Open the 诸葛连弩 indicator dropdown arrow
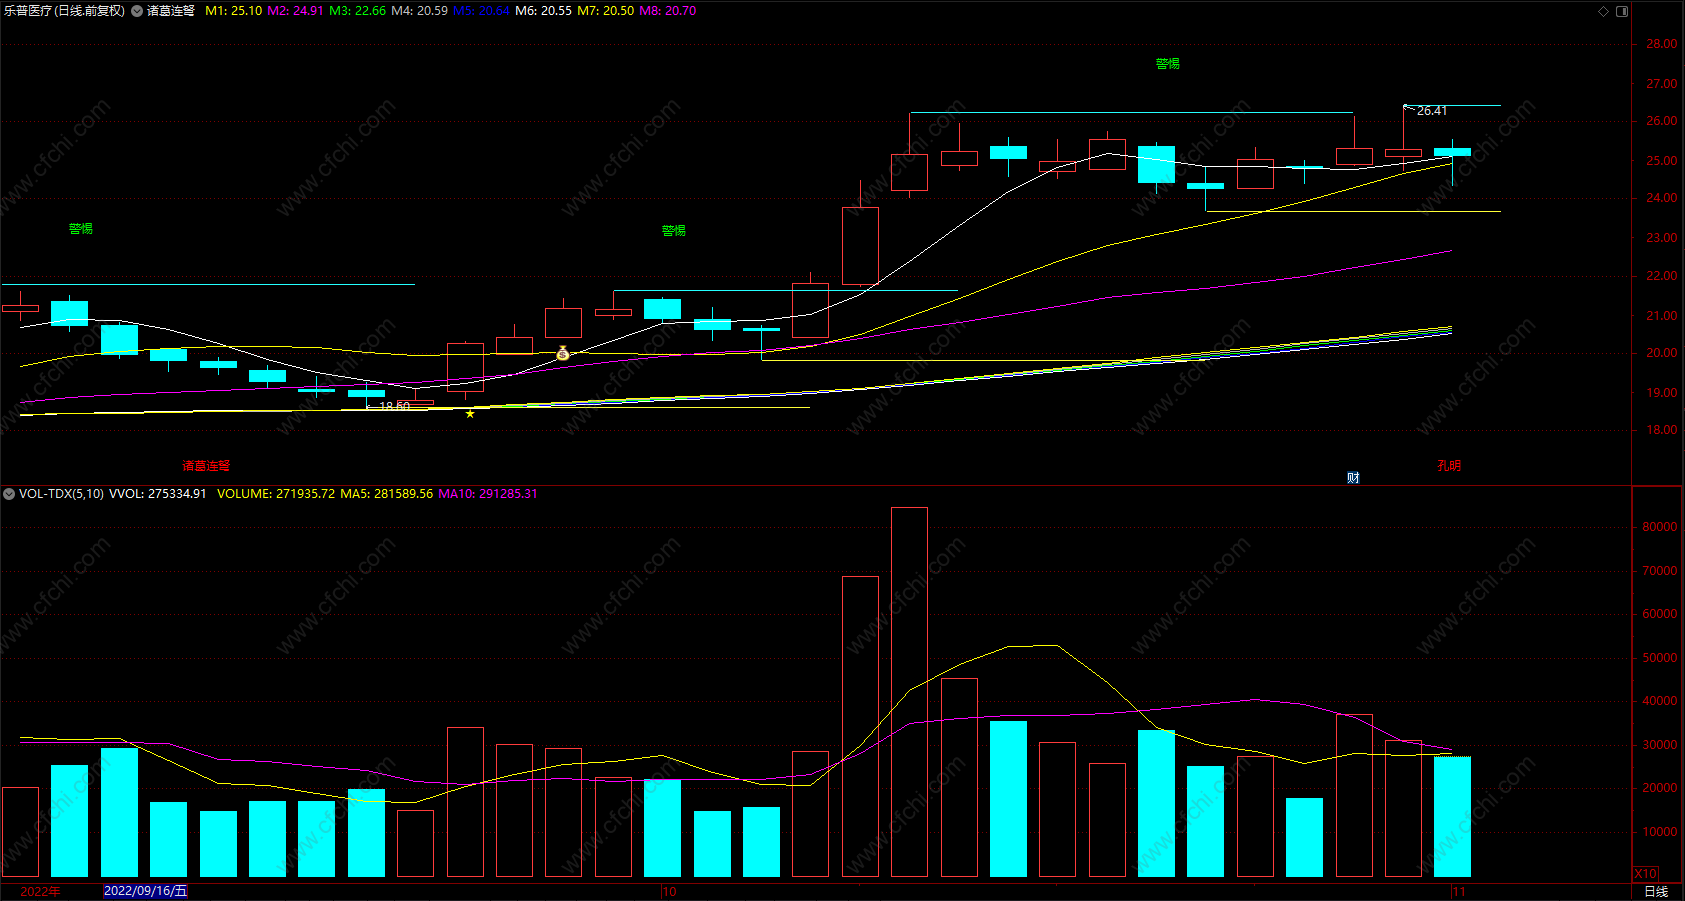1685x901 pixels. (x=137, y=11)
